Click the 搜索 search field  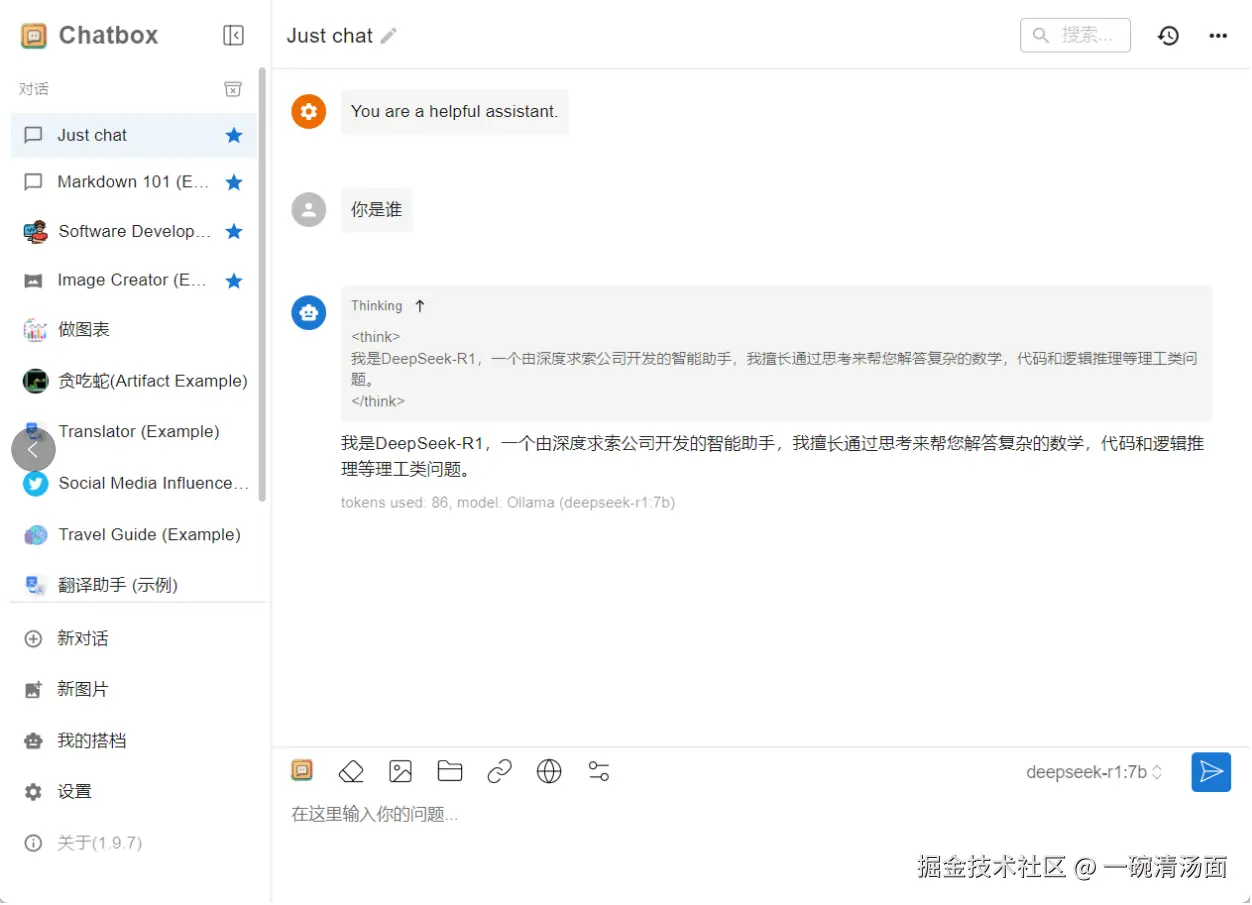(1075, 35)
